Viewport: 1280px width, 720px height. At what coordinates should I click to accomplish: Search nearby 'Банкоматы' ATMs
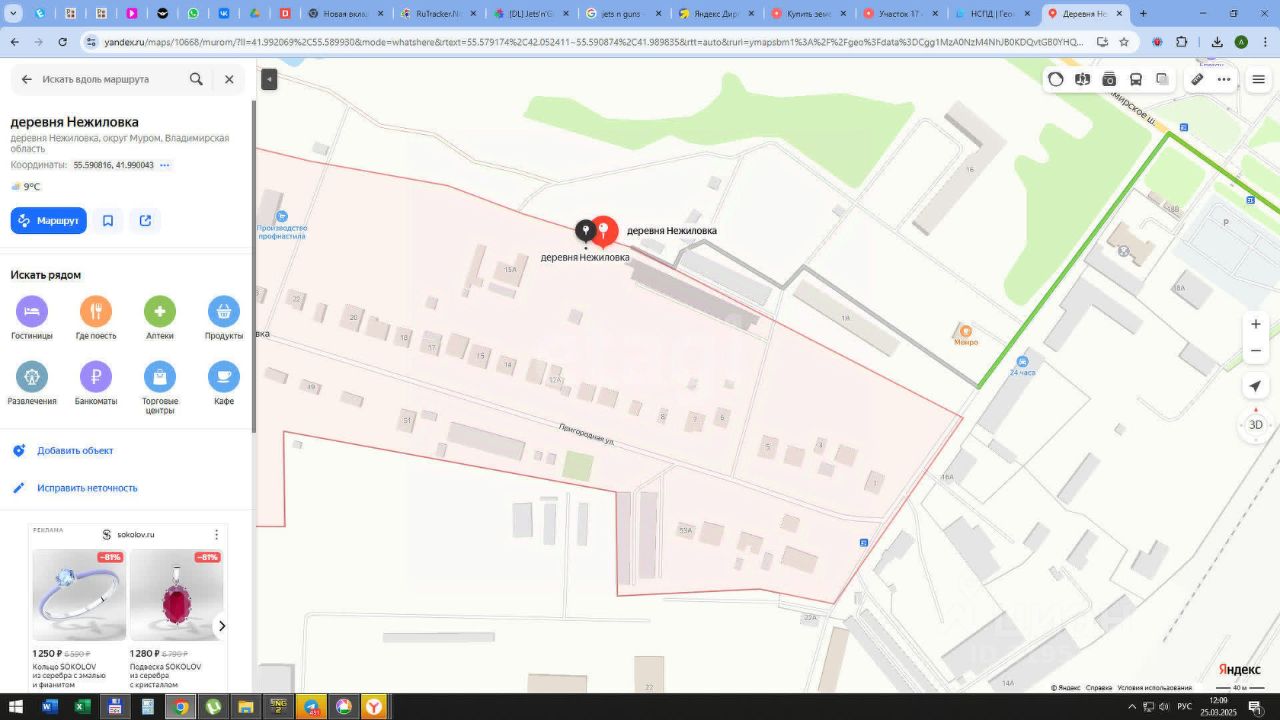coord(96,384)
